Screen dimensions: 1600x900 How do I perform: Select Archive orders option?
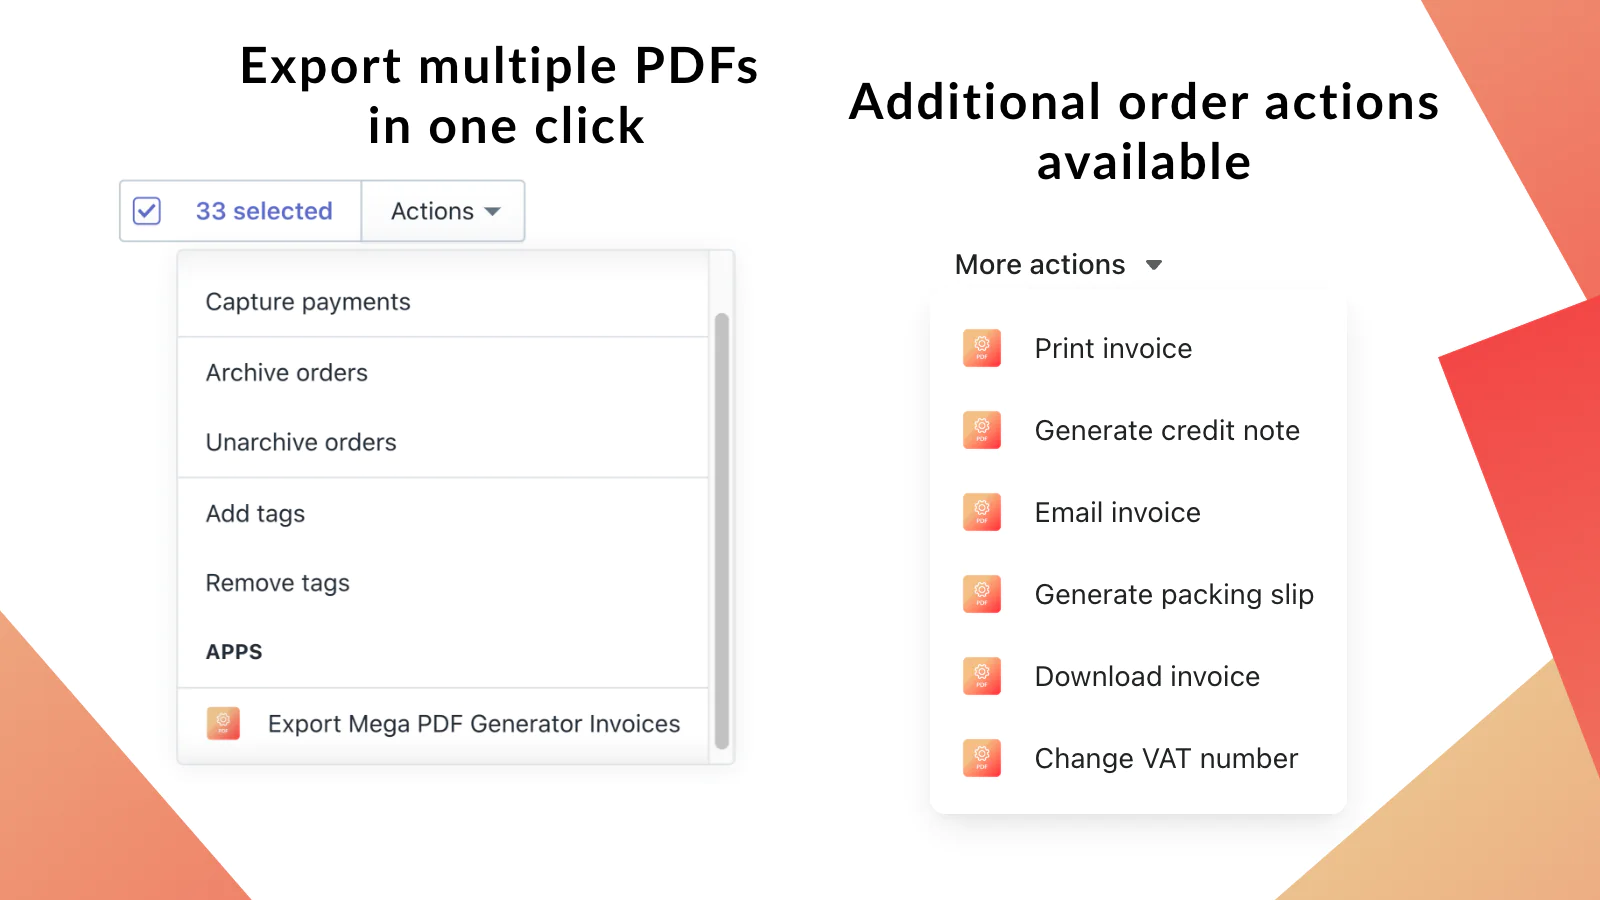[287, 373]
